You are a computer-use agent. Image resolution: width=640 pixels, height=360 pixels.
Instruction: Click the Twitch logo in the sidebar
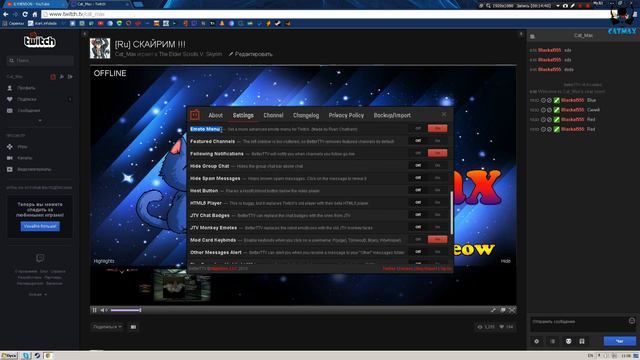pos(40,40)
